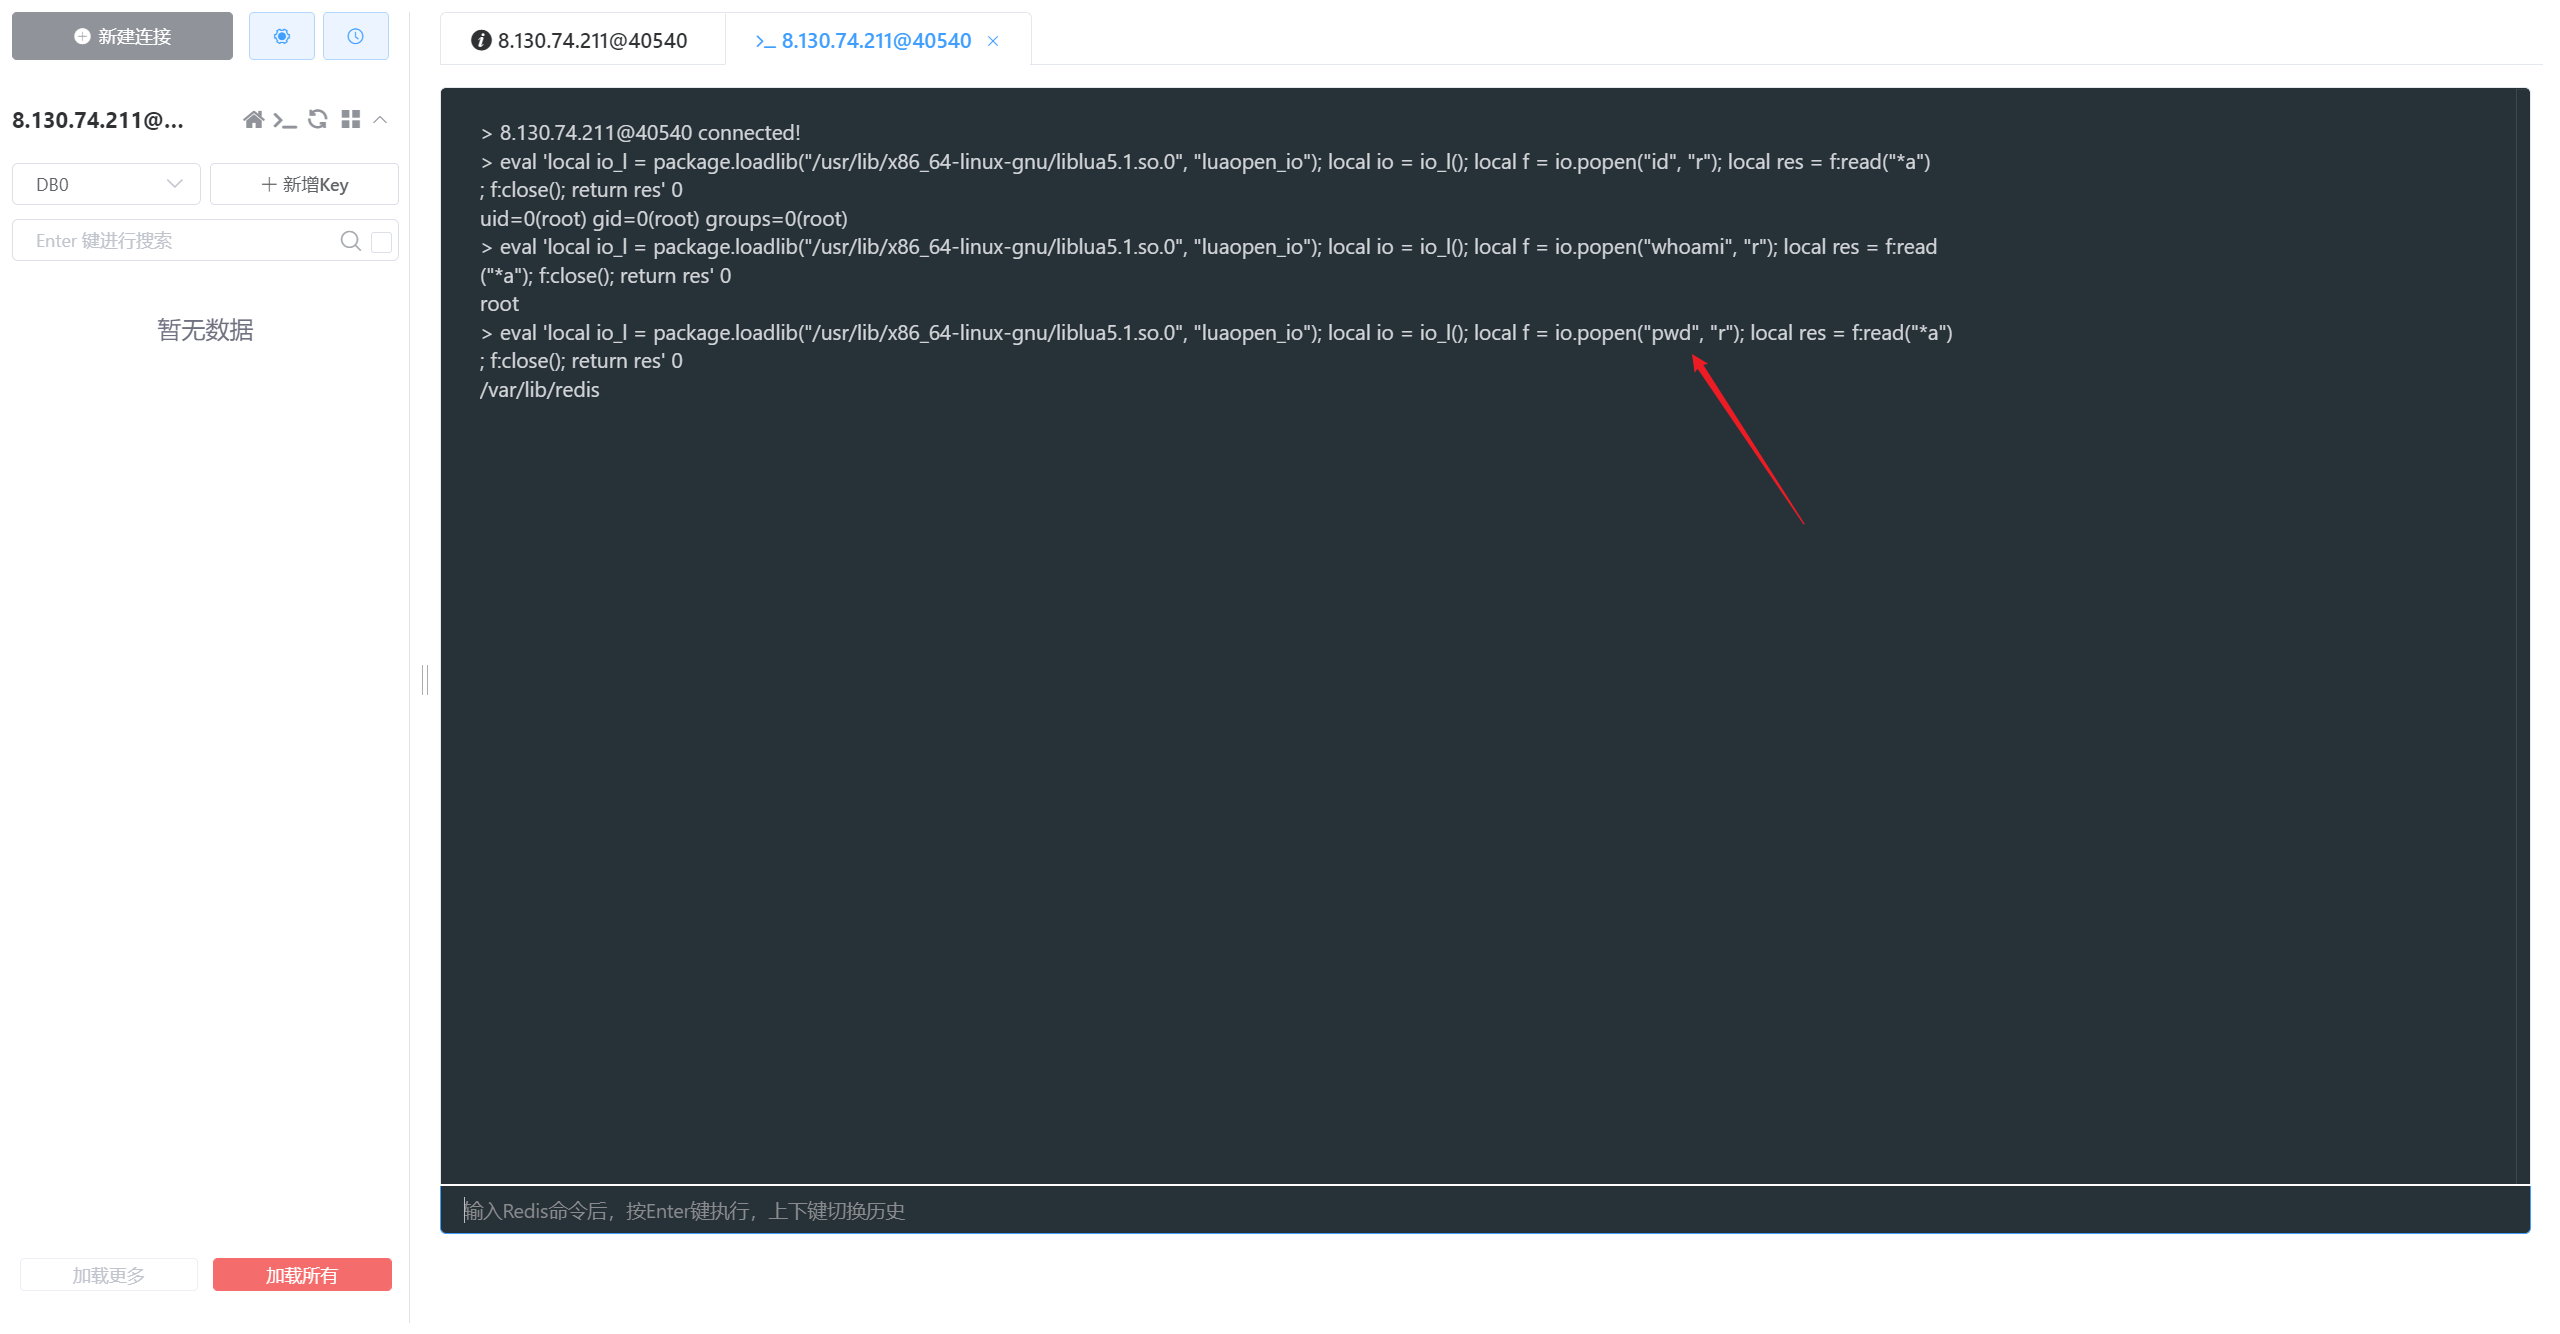Open settings via gear icon button
Image resolution: width=2560 pixels, height=1334 pixels.
click(x=282, y=36)
